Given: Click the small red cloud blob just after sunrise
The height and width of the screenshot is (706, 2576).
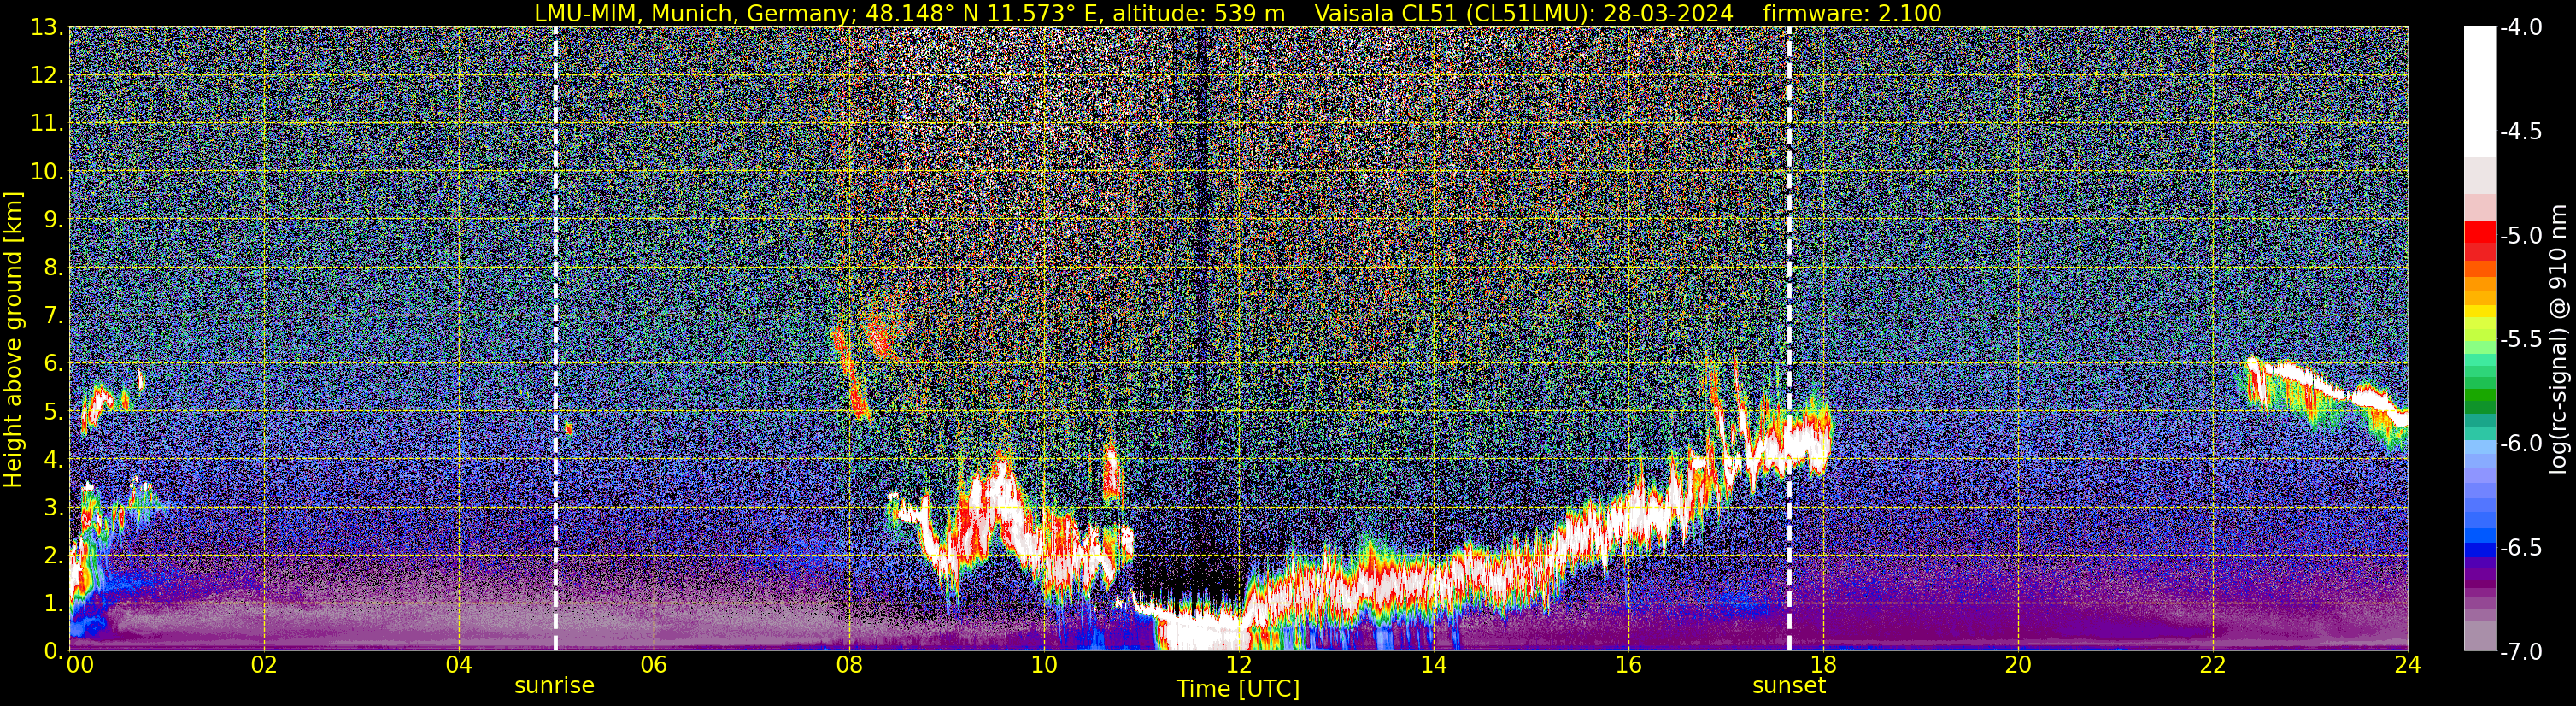Looking at the screenshot, I should (x=568, y=428).
